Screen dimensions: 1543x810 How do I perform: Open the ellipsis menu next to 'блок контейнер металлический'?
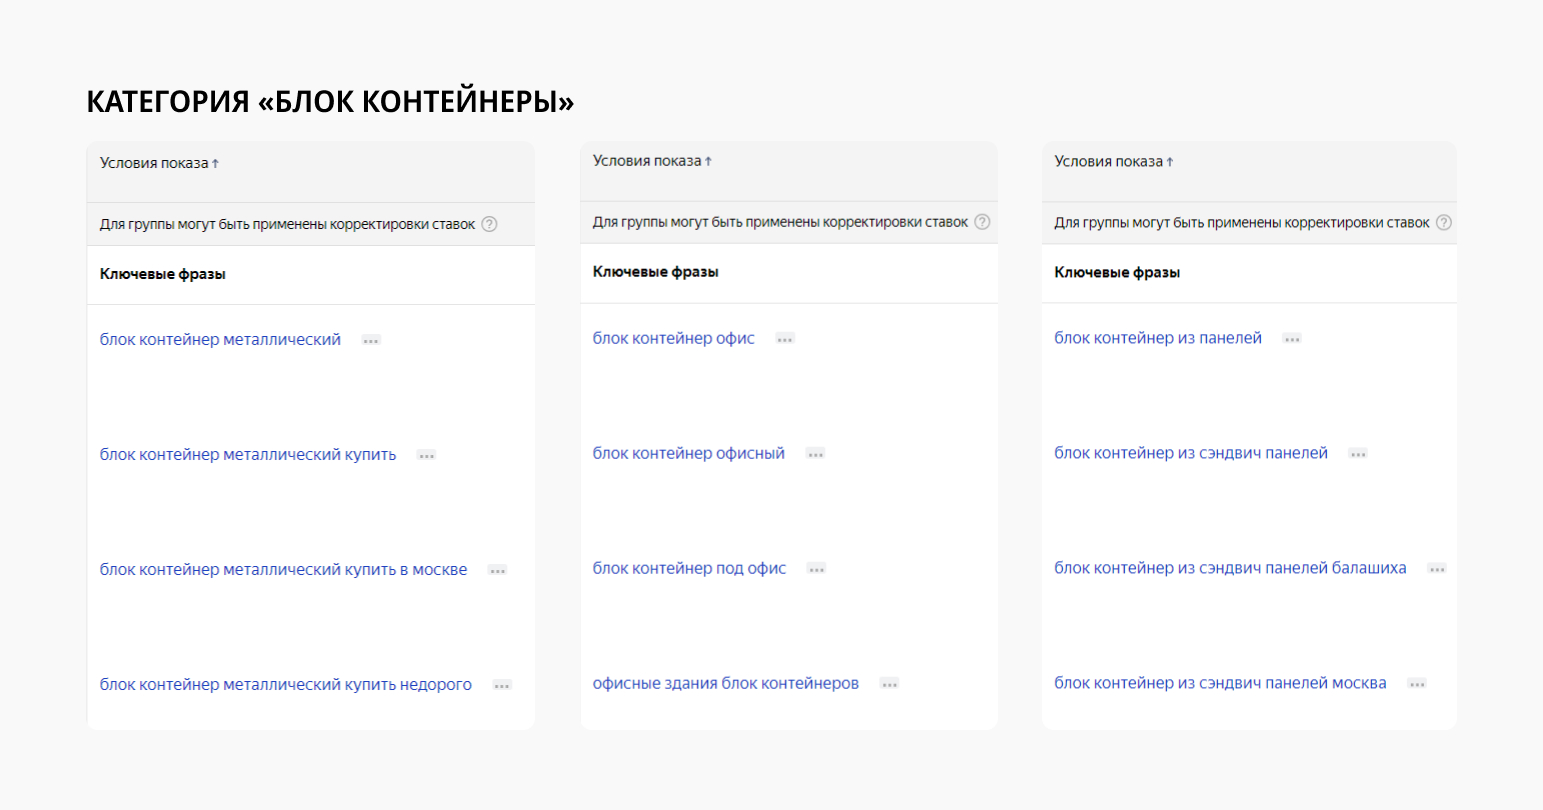[370, 339]
